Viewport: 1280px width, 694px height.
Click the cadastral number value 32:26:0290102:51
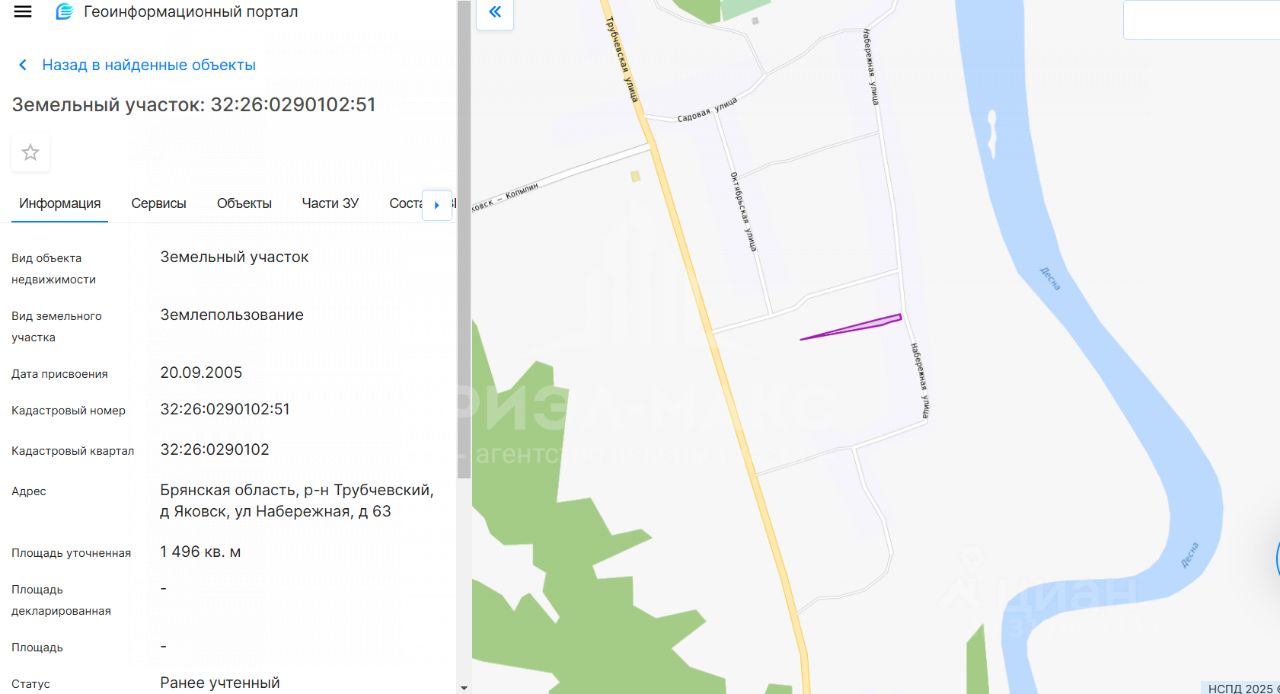click(225, 409)
